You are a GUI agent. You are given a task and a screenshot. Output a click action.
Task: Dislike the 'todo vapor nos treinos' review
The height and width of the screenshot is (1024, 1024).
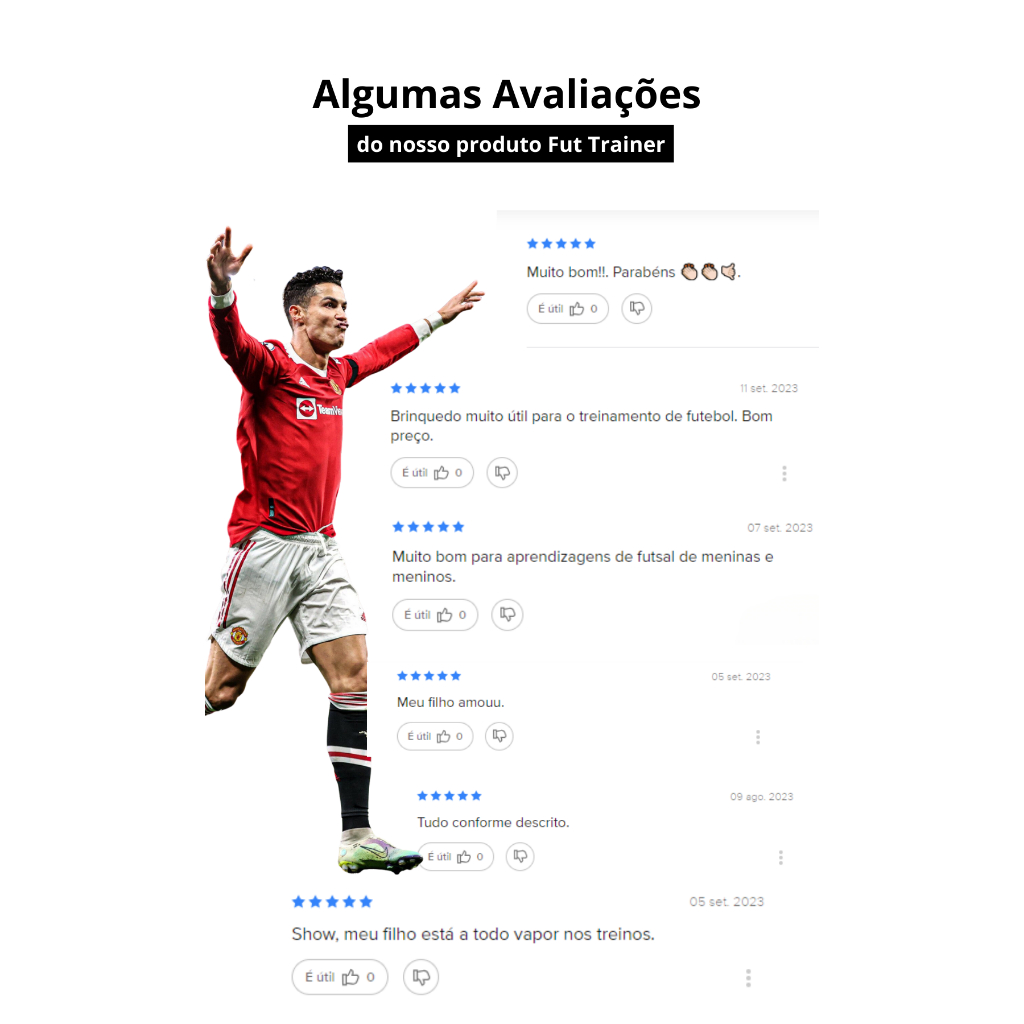pyautogui.click(x=421, y=977)
